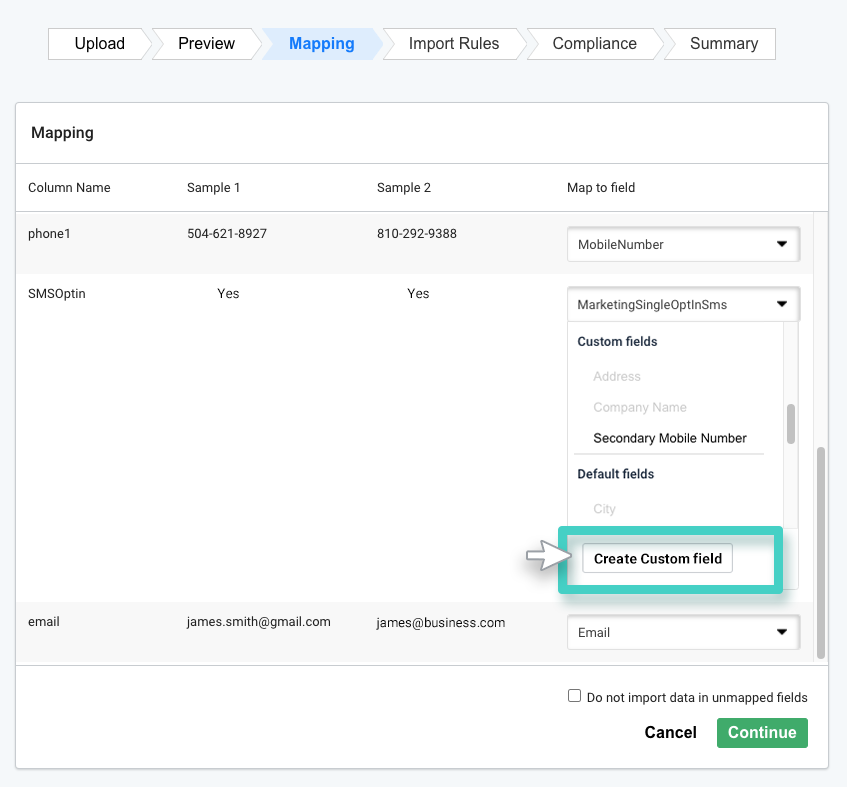Switch to the Upload step
Screen dimensions: 847x787
click(98, 43)
